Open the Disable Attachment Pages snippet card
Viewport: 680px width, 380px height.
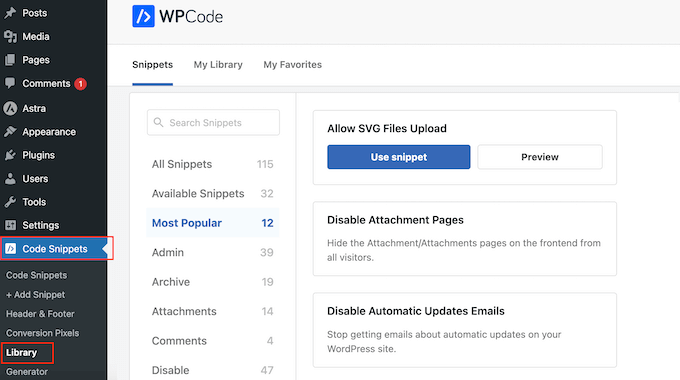(464, 239)
